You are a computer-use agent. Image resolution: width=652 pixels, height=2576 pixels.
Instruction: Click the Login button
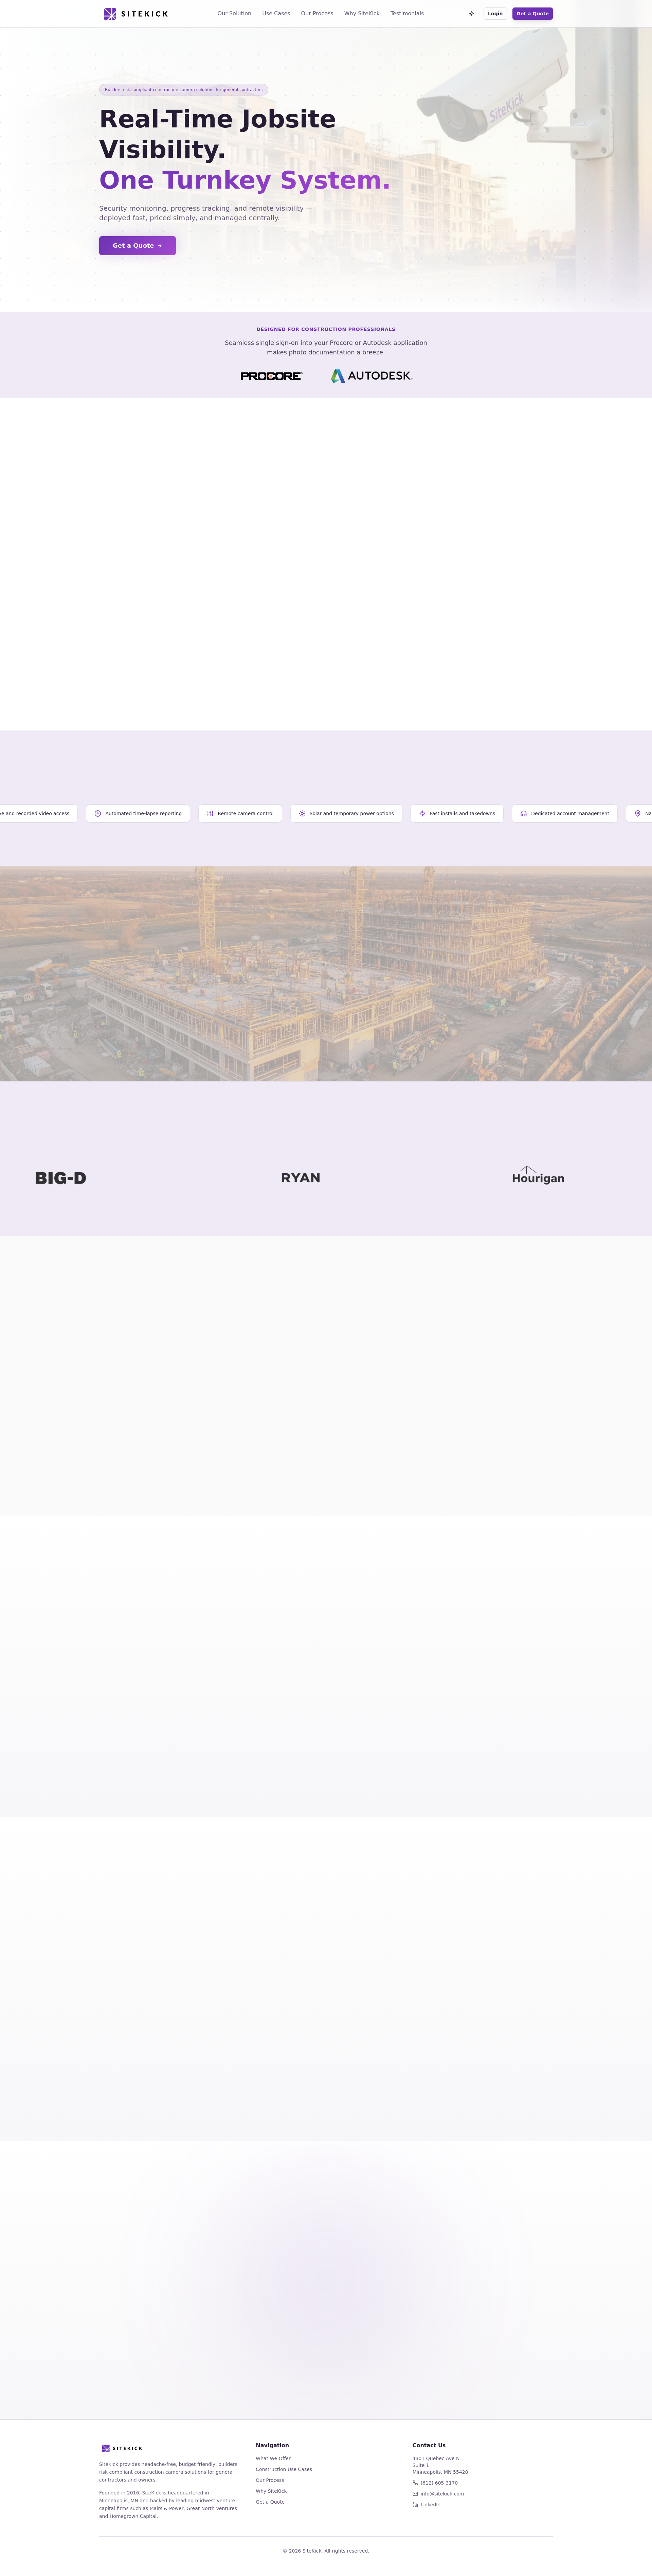pos(495,14)
